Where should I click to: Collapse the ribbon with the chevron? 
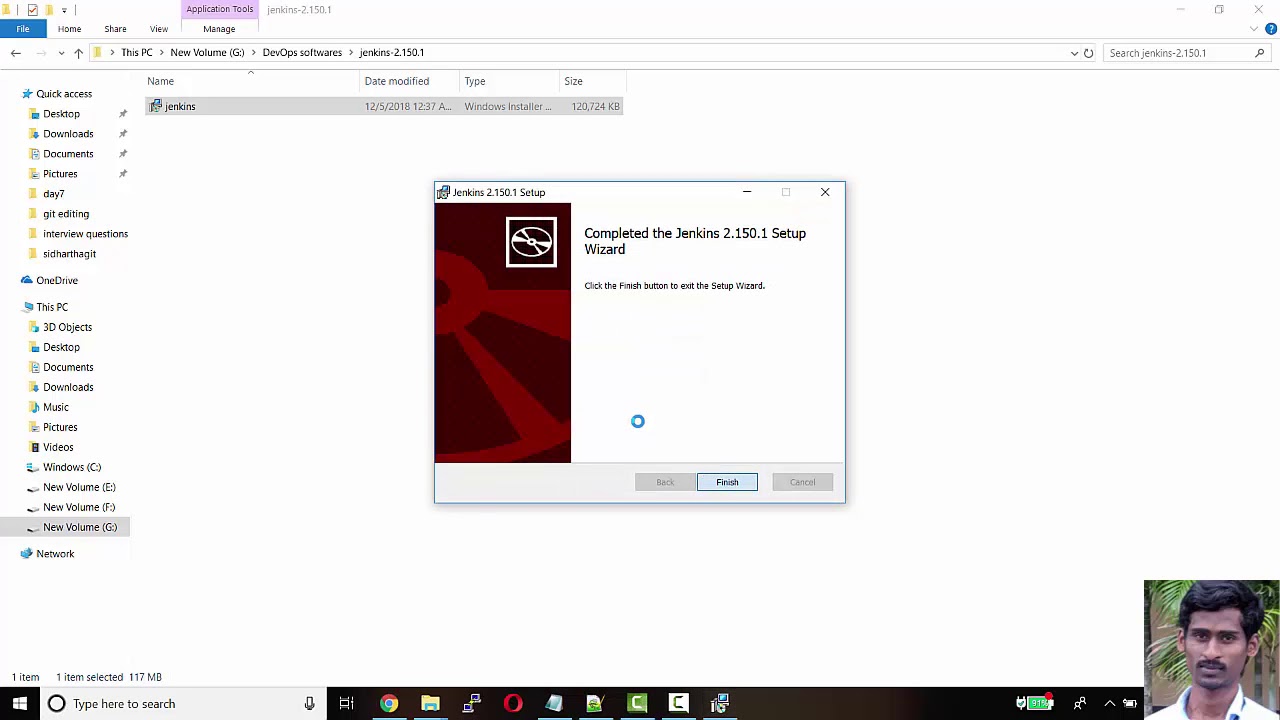click(1256, 29)
